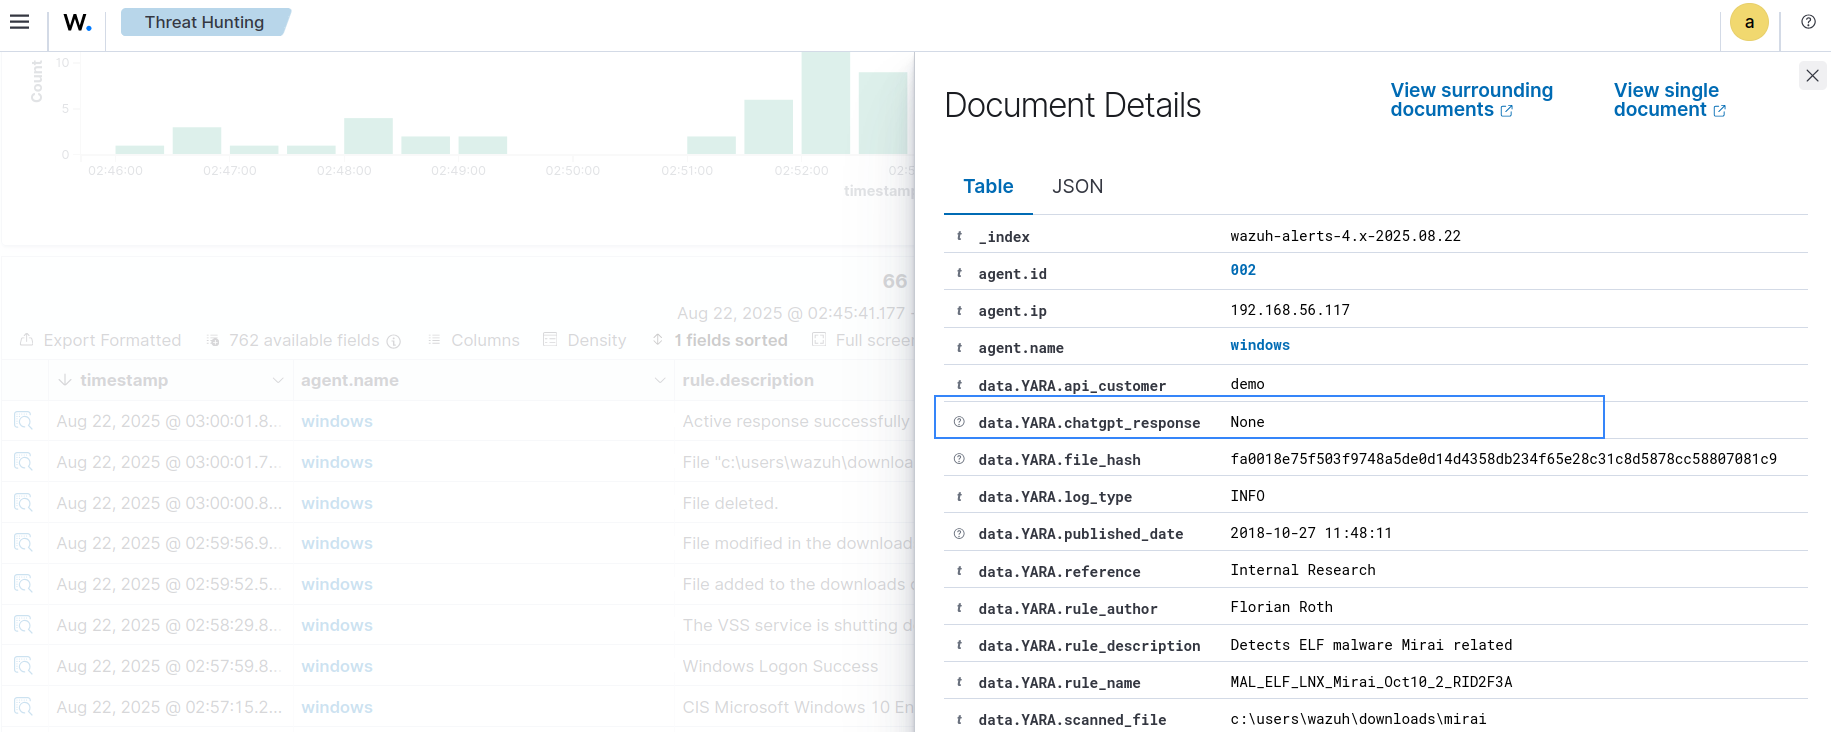Switch to the JSON tab
Image resolution: width=1831 pixels, height=732 pixels.
pos(1077,186)
